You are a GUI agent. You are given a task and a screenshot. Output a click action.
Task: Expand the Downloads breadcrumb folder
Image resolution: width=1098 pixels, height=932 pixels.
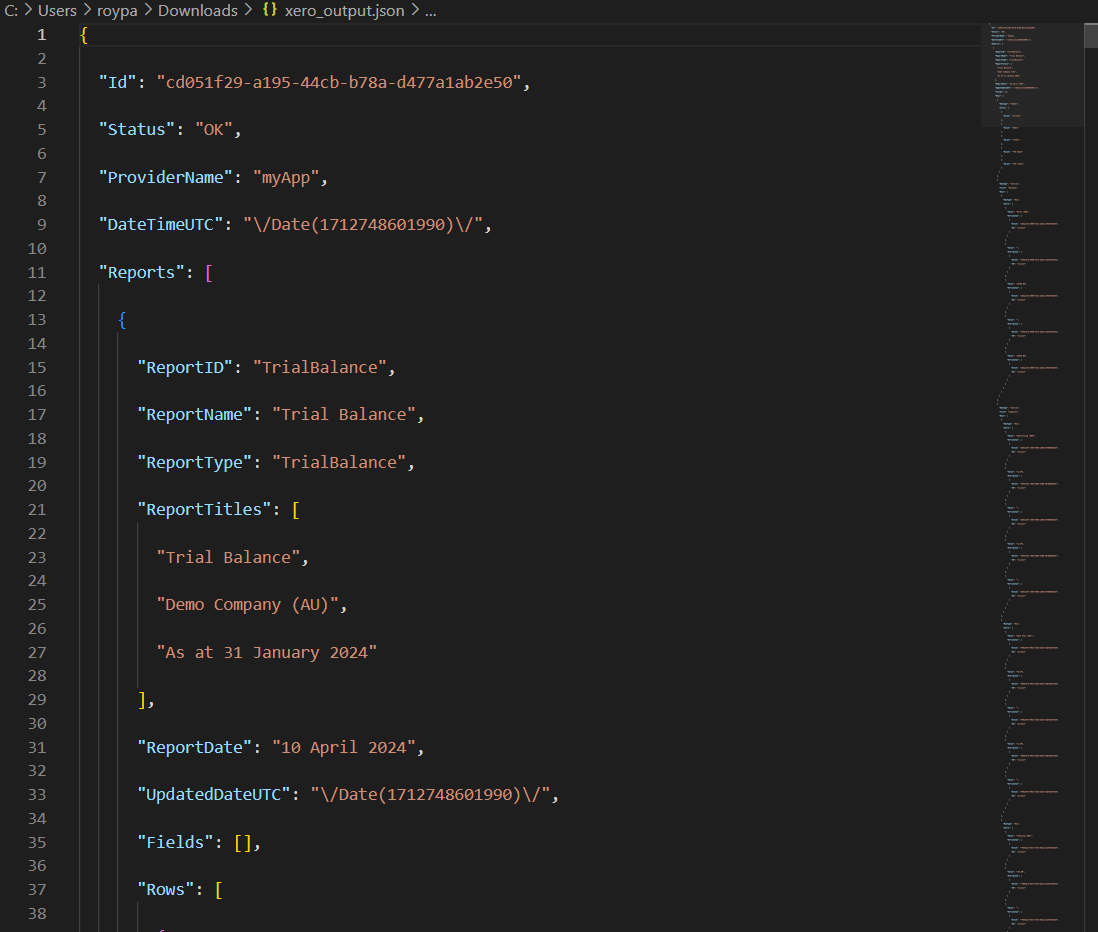point(197,11)
